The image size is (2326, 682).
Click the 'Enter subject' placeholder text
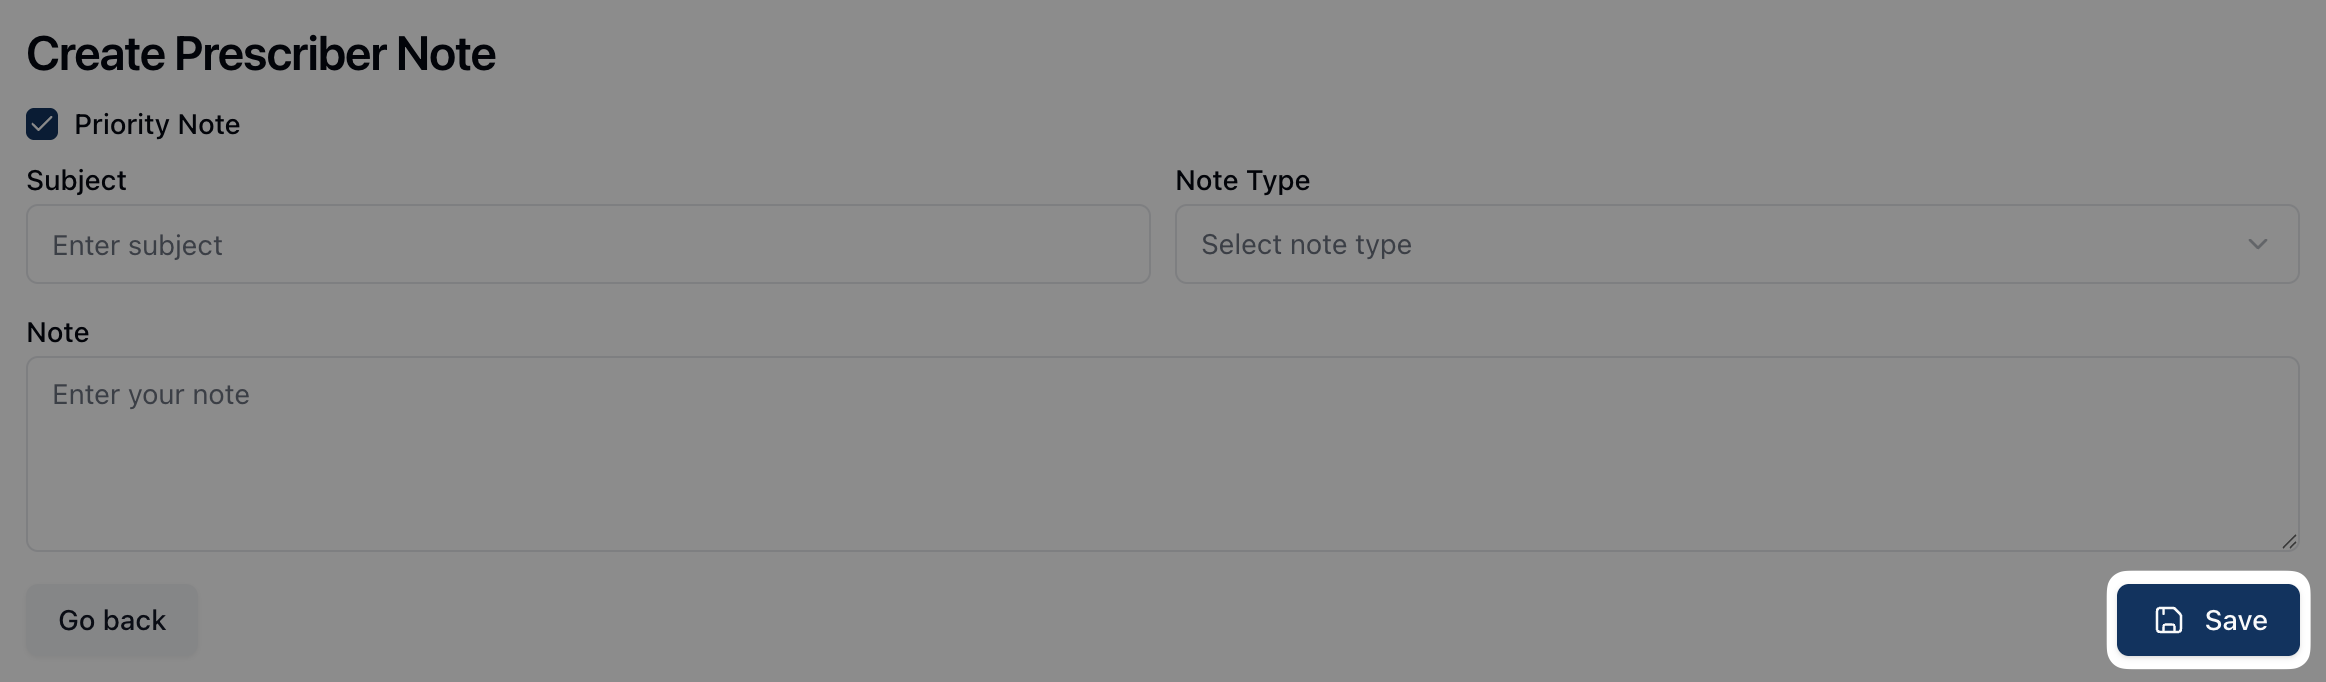pos(137,246)
